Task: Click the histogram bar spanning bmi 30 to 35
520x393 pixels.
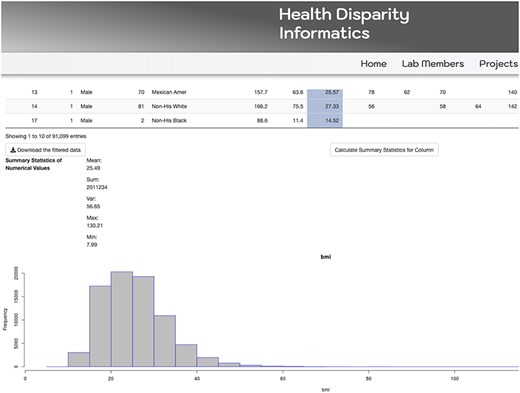Action: click(x=165, y=341)
